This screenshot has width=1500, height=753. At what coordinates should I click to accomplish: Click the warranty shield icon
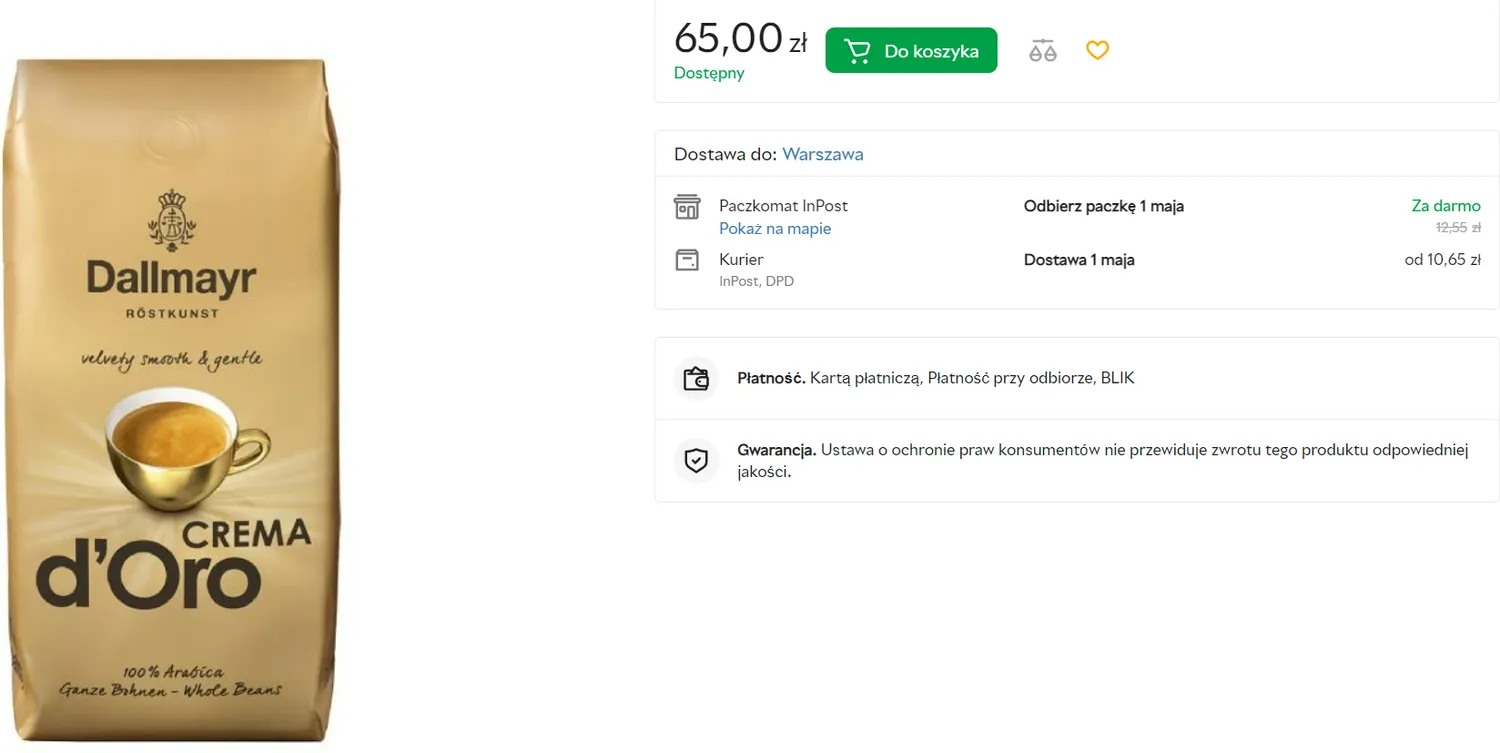tap(696, 461)
